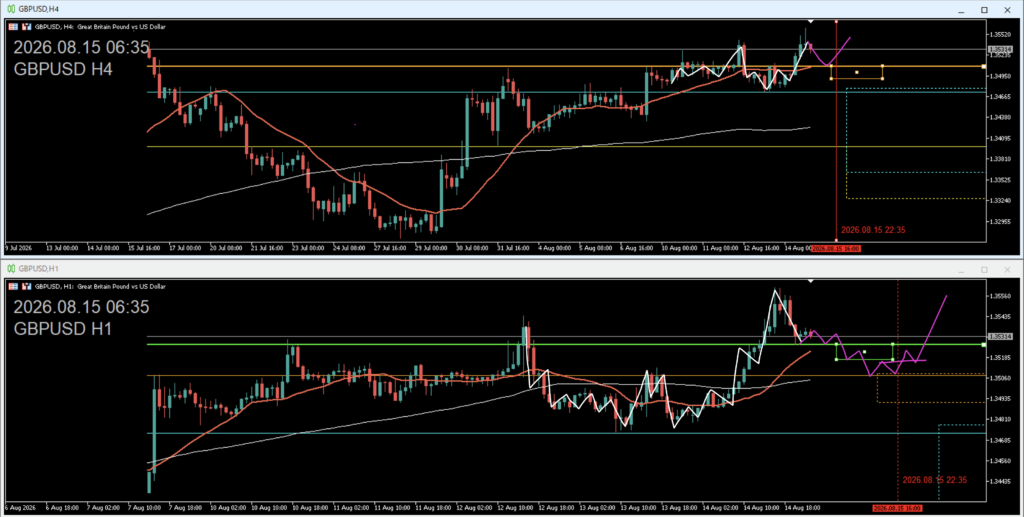Select the orange rectangle's center handle on H4 chart
1024x517 pixels.
857,72
